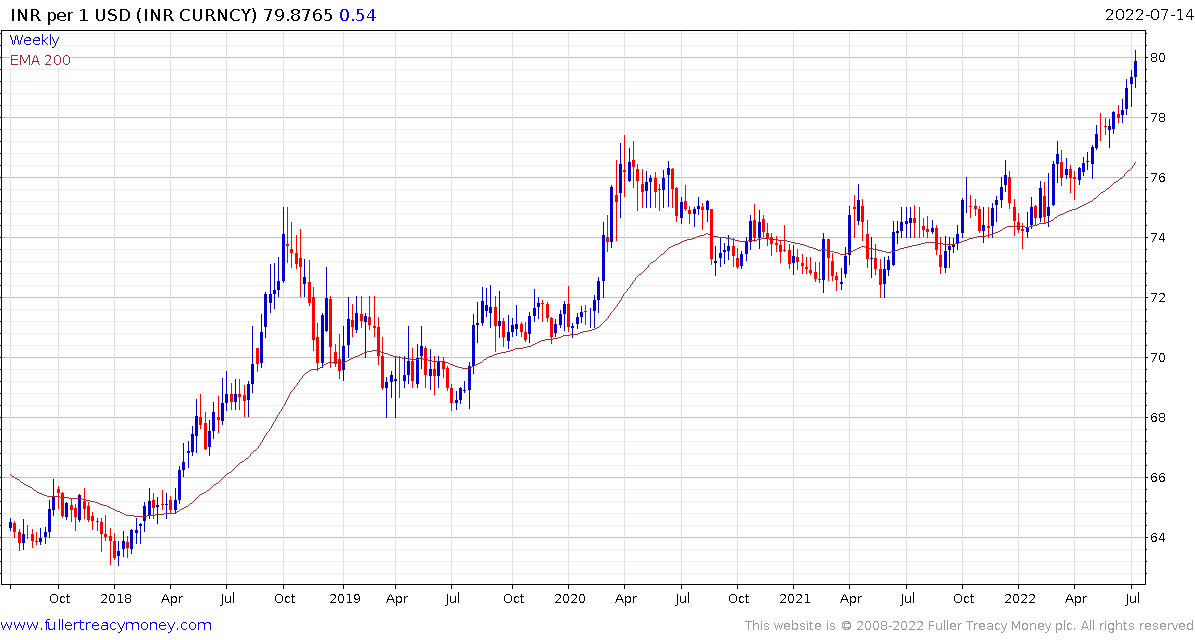This screenshot has height=640, width=1195.
Task: Click the 64 price axis label
Action: tap(1158, 538)
